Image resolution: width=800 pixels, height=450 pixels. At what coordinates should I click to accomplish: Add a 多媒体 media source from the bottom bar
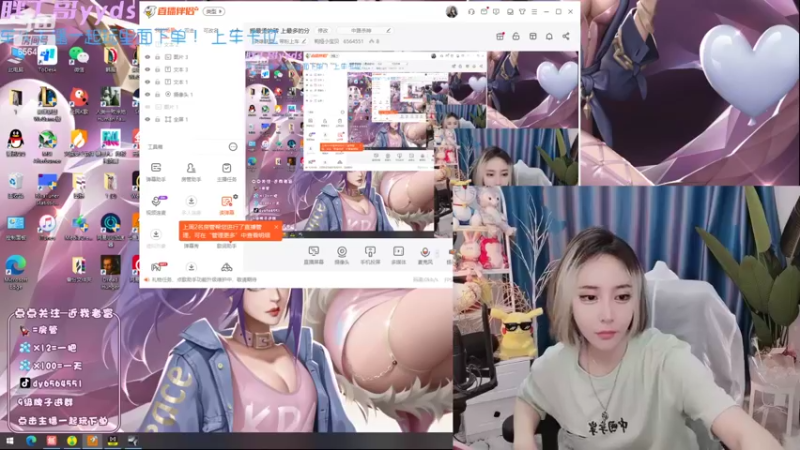[398, 254]
